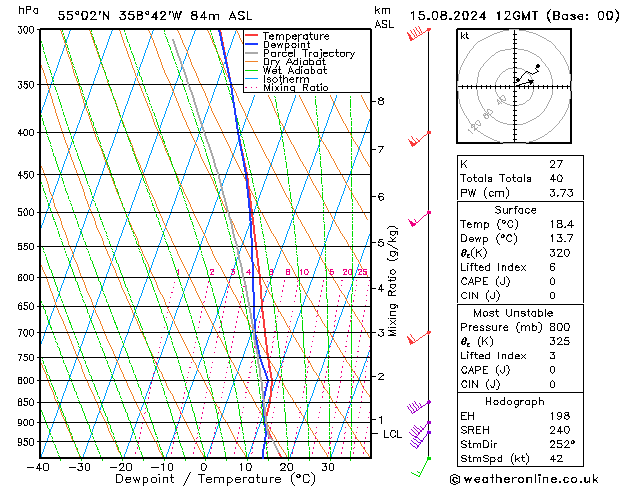This screenshot has width=629, height=486.
Task: Select the Wet Adiabat legend entry
Action: pyautogui.click(x=295, y=70)
